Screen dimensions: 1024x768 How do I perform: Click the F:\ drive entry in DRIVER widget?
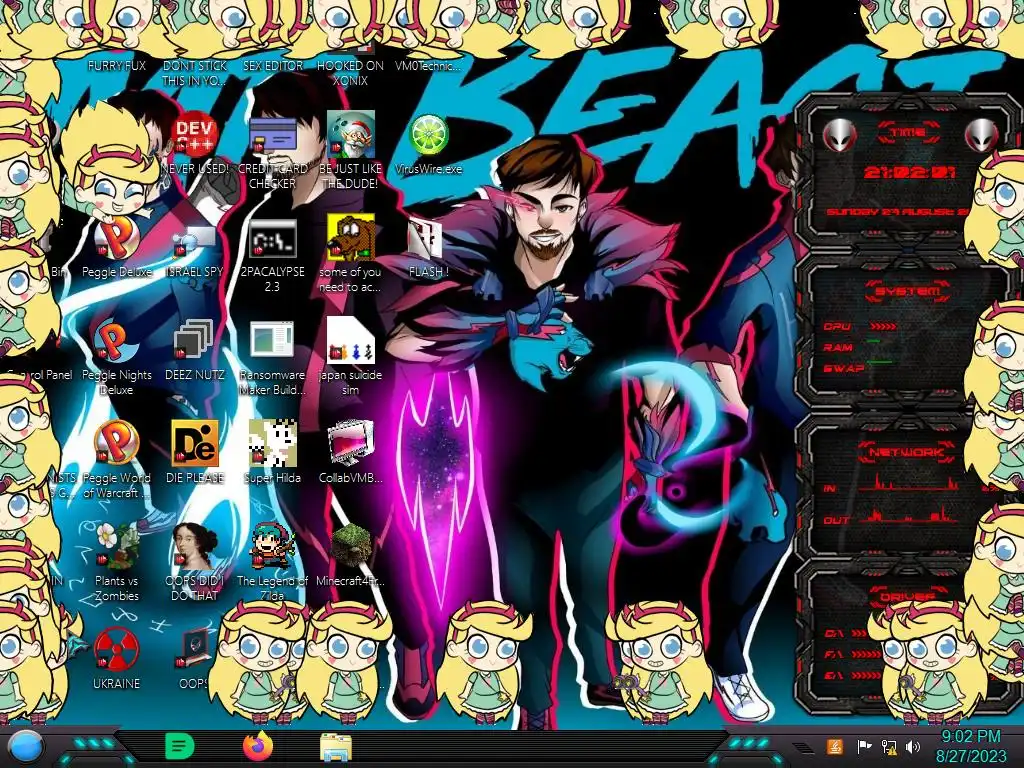[x=853, y=654]
